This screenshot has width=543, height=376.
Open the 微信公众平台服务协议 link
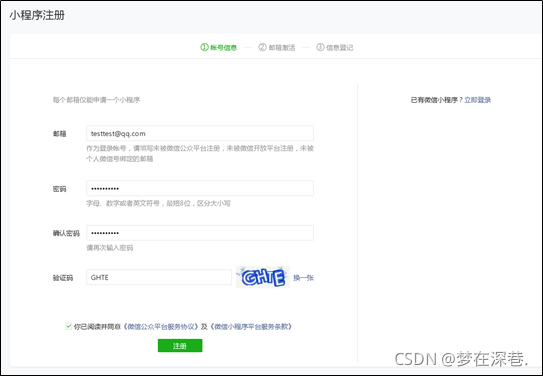pos(161,326)
